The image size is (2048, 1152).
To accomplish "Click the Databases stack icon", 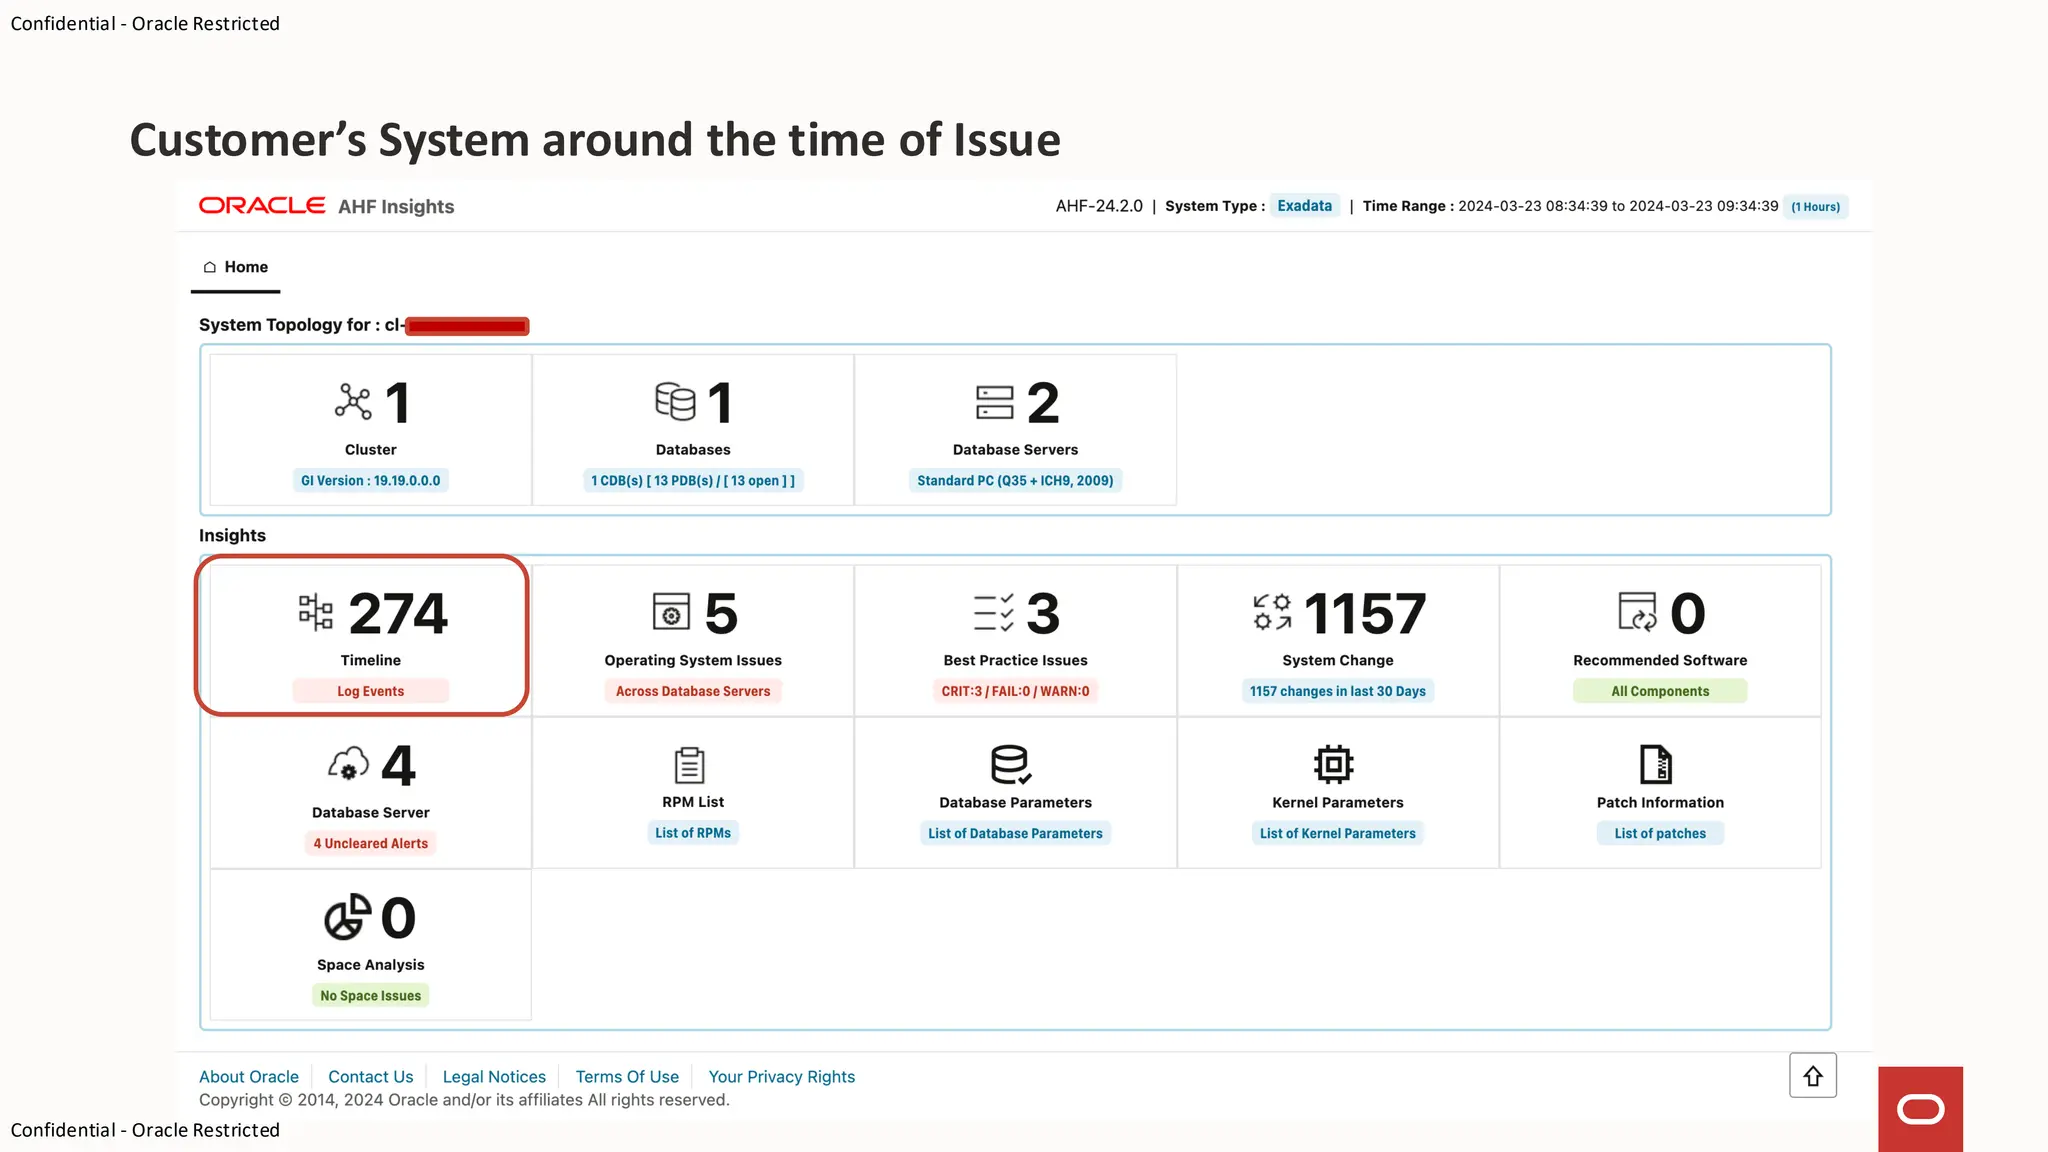I will (675, 402).
